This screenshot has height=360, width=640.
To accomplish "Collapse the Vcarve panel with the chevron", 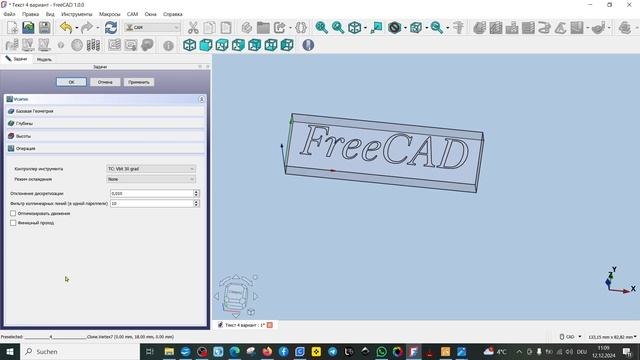I will [201, 99].
